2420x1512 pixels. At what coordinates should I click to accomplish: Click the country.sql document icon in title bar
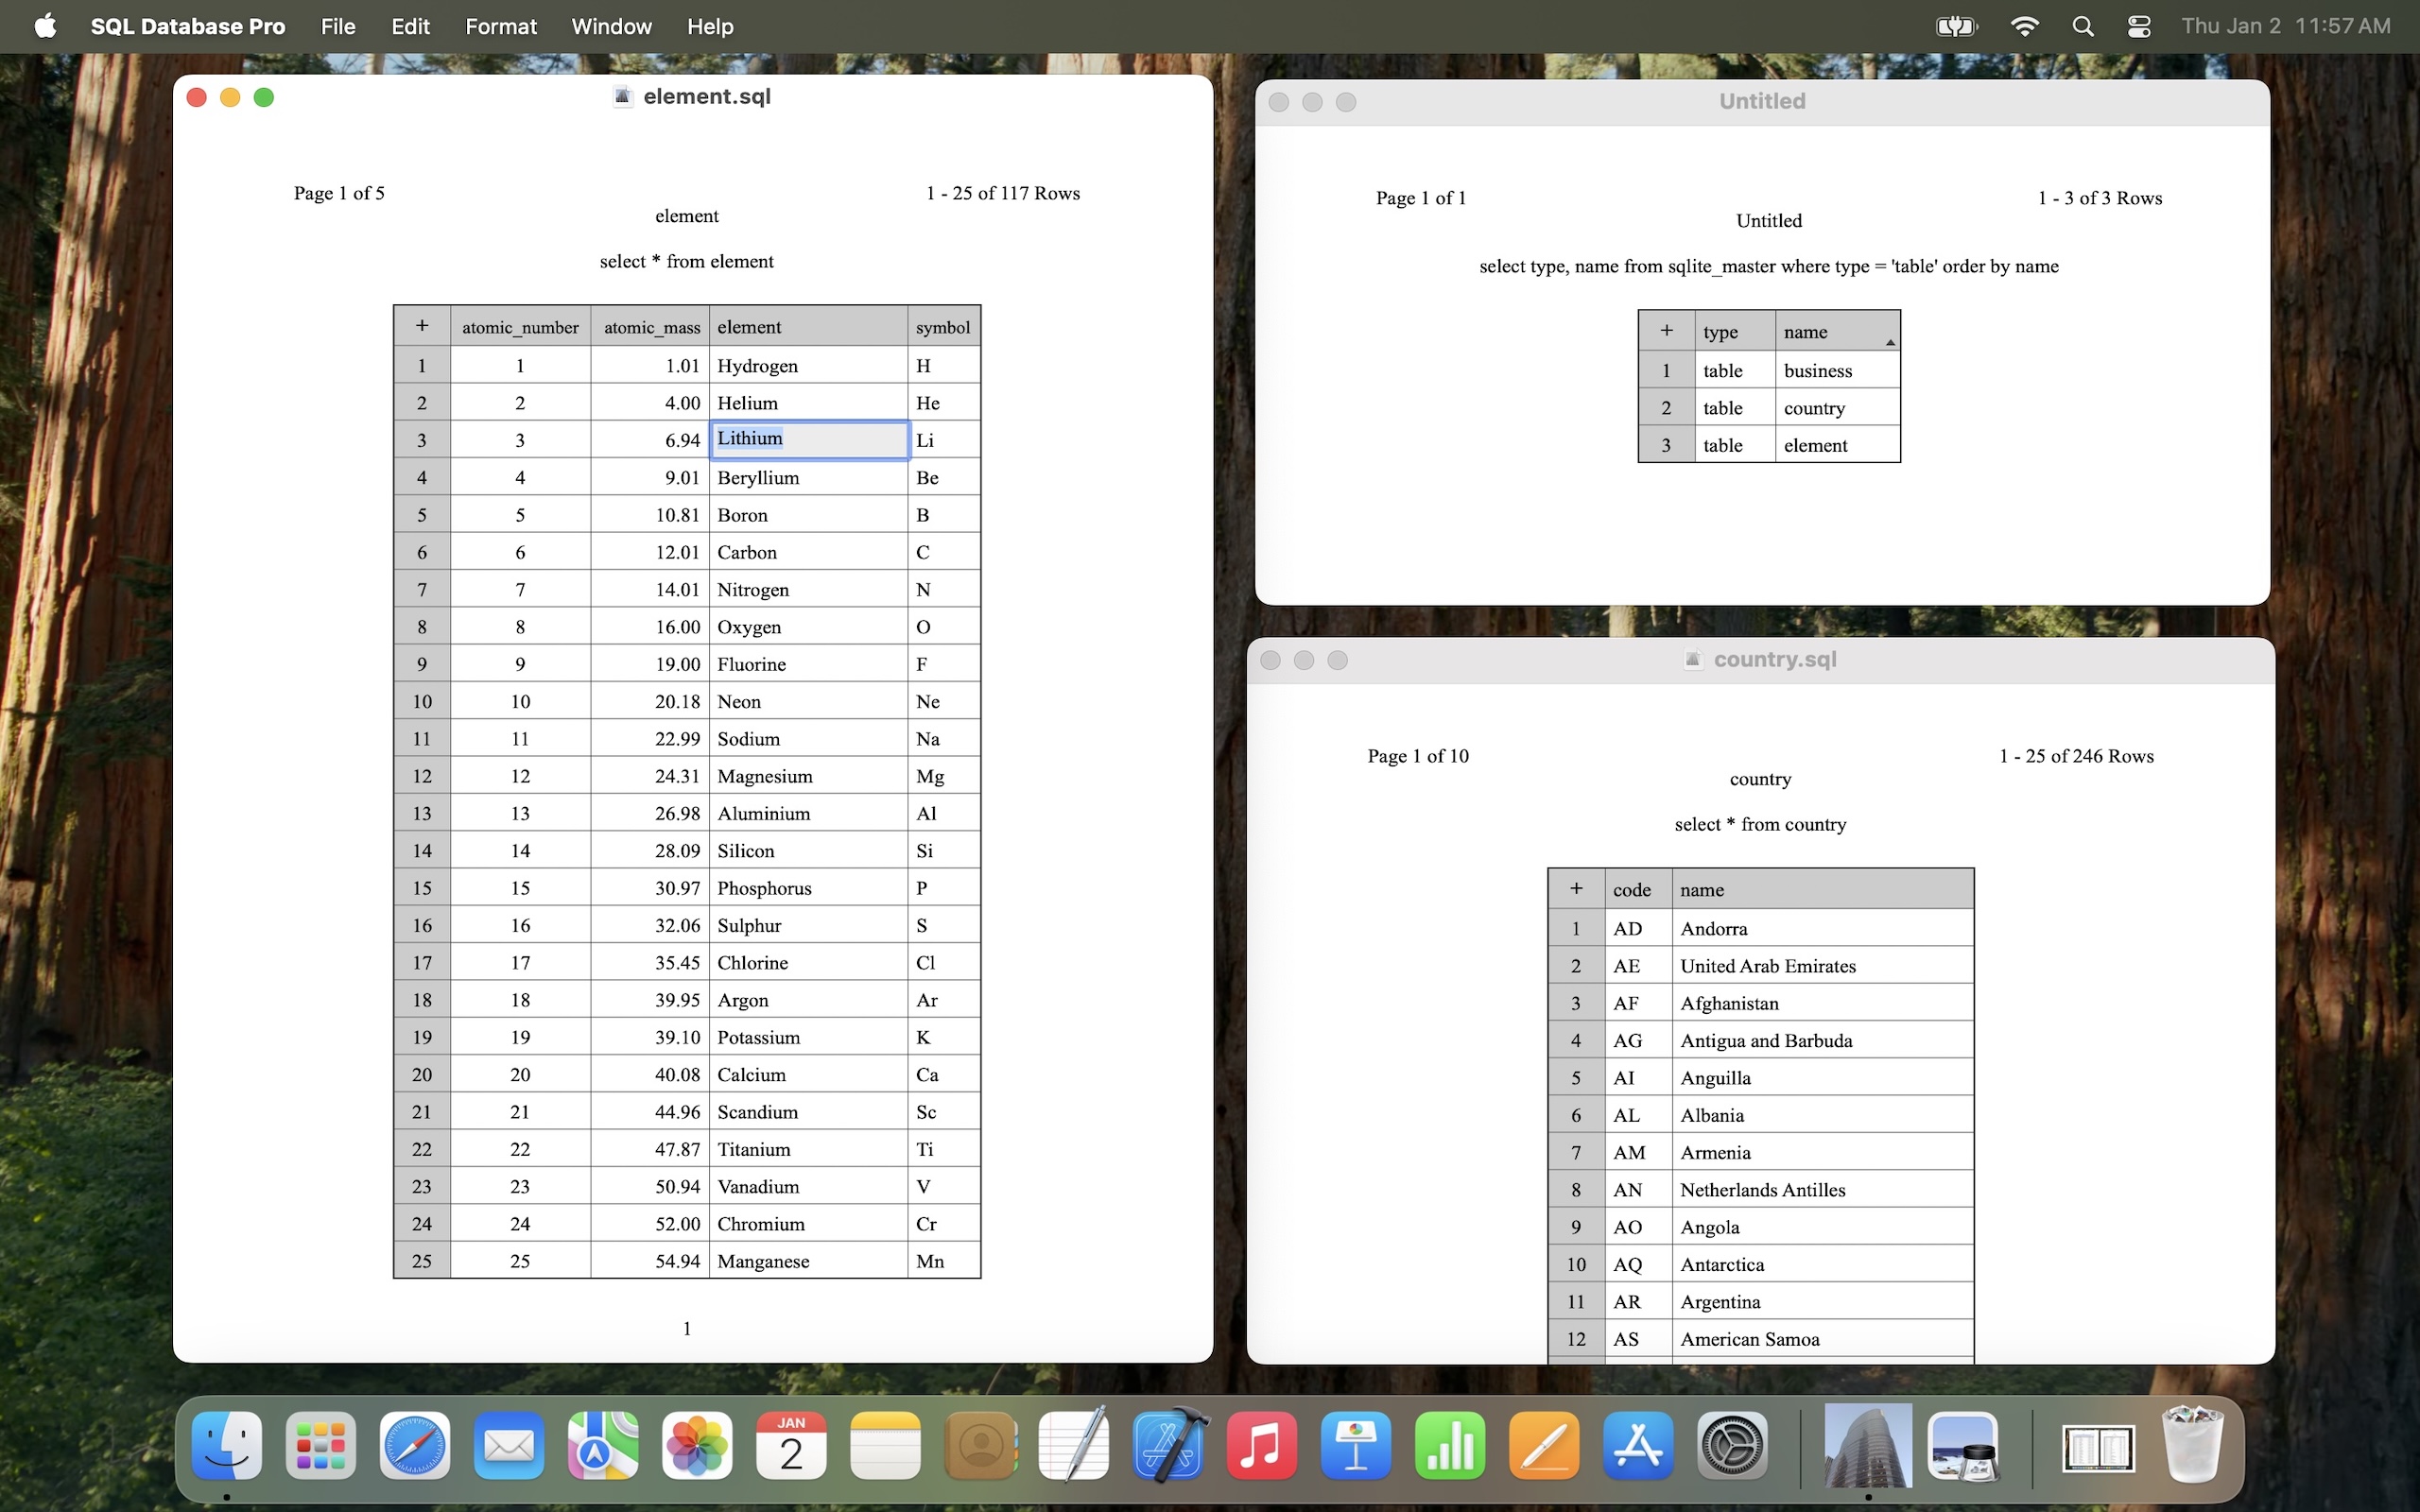[1693, 660]
